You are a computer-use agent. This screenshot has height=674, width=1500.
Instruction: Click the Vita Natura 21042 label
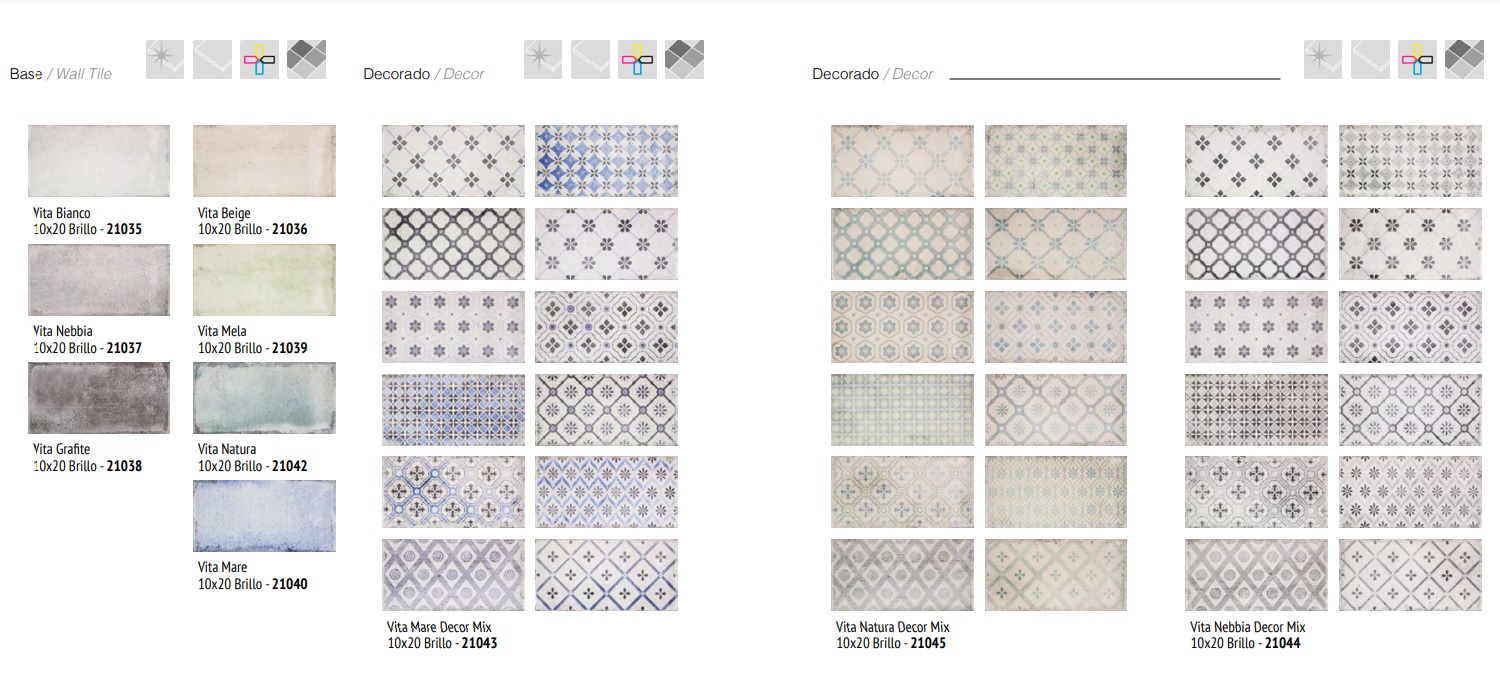point(252,458)
